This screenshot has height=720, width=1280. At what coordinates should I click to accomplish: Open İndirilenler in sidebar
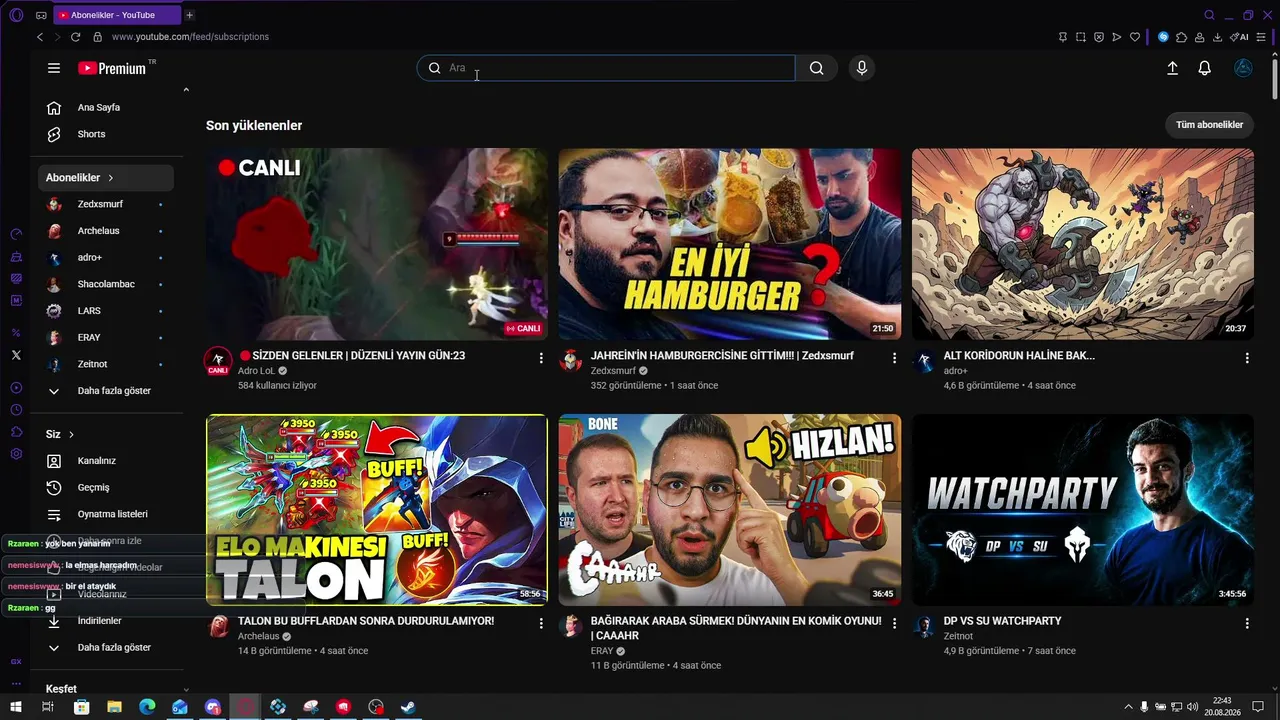[106, 621]
